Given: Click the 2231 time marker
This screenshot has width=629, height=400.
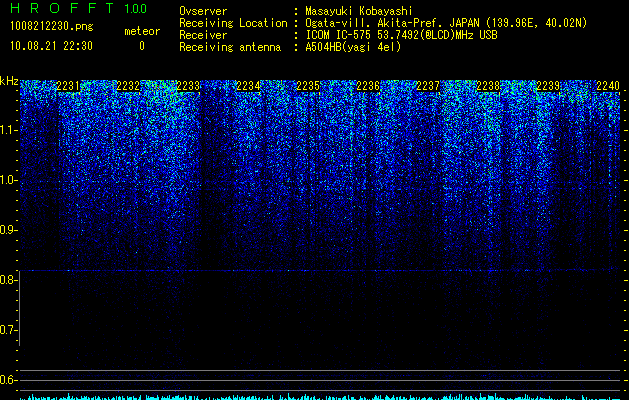Looking at the screenshot, I should (68, 86).
